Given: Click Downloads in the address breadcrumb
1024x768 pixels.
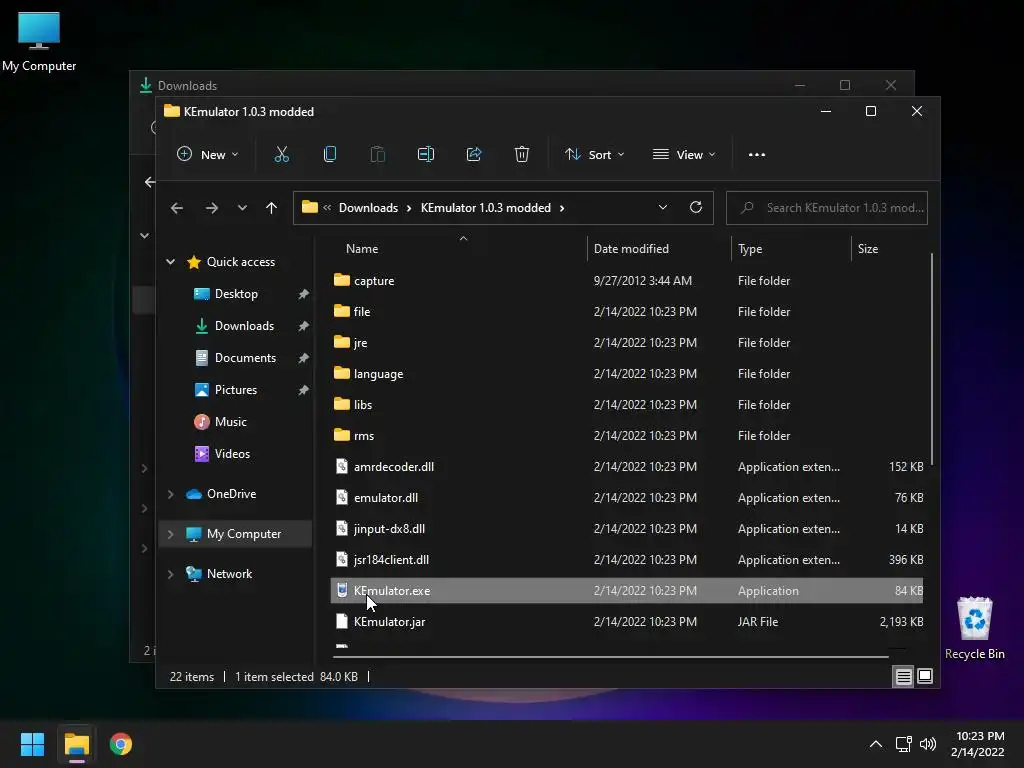Looking at the screenshot, I should [x=368, y=208].
